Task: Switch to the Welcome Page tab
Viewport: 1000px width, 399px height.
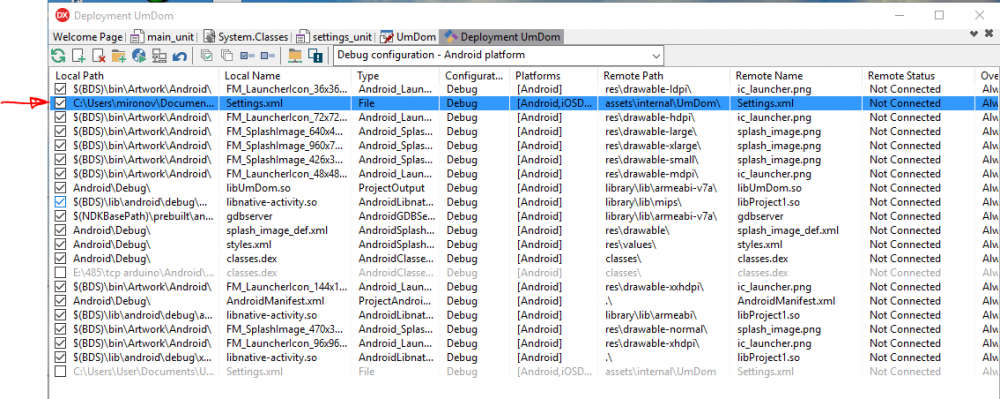Action: coord(87,37)
